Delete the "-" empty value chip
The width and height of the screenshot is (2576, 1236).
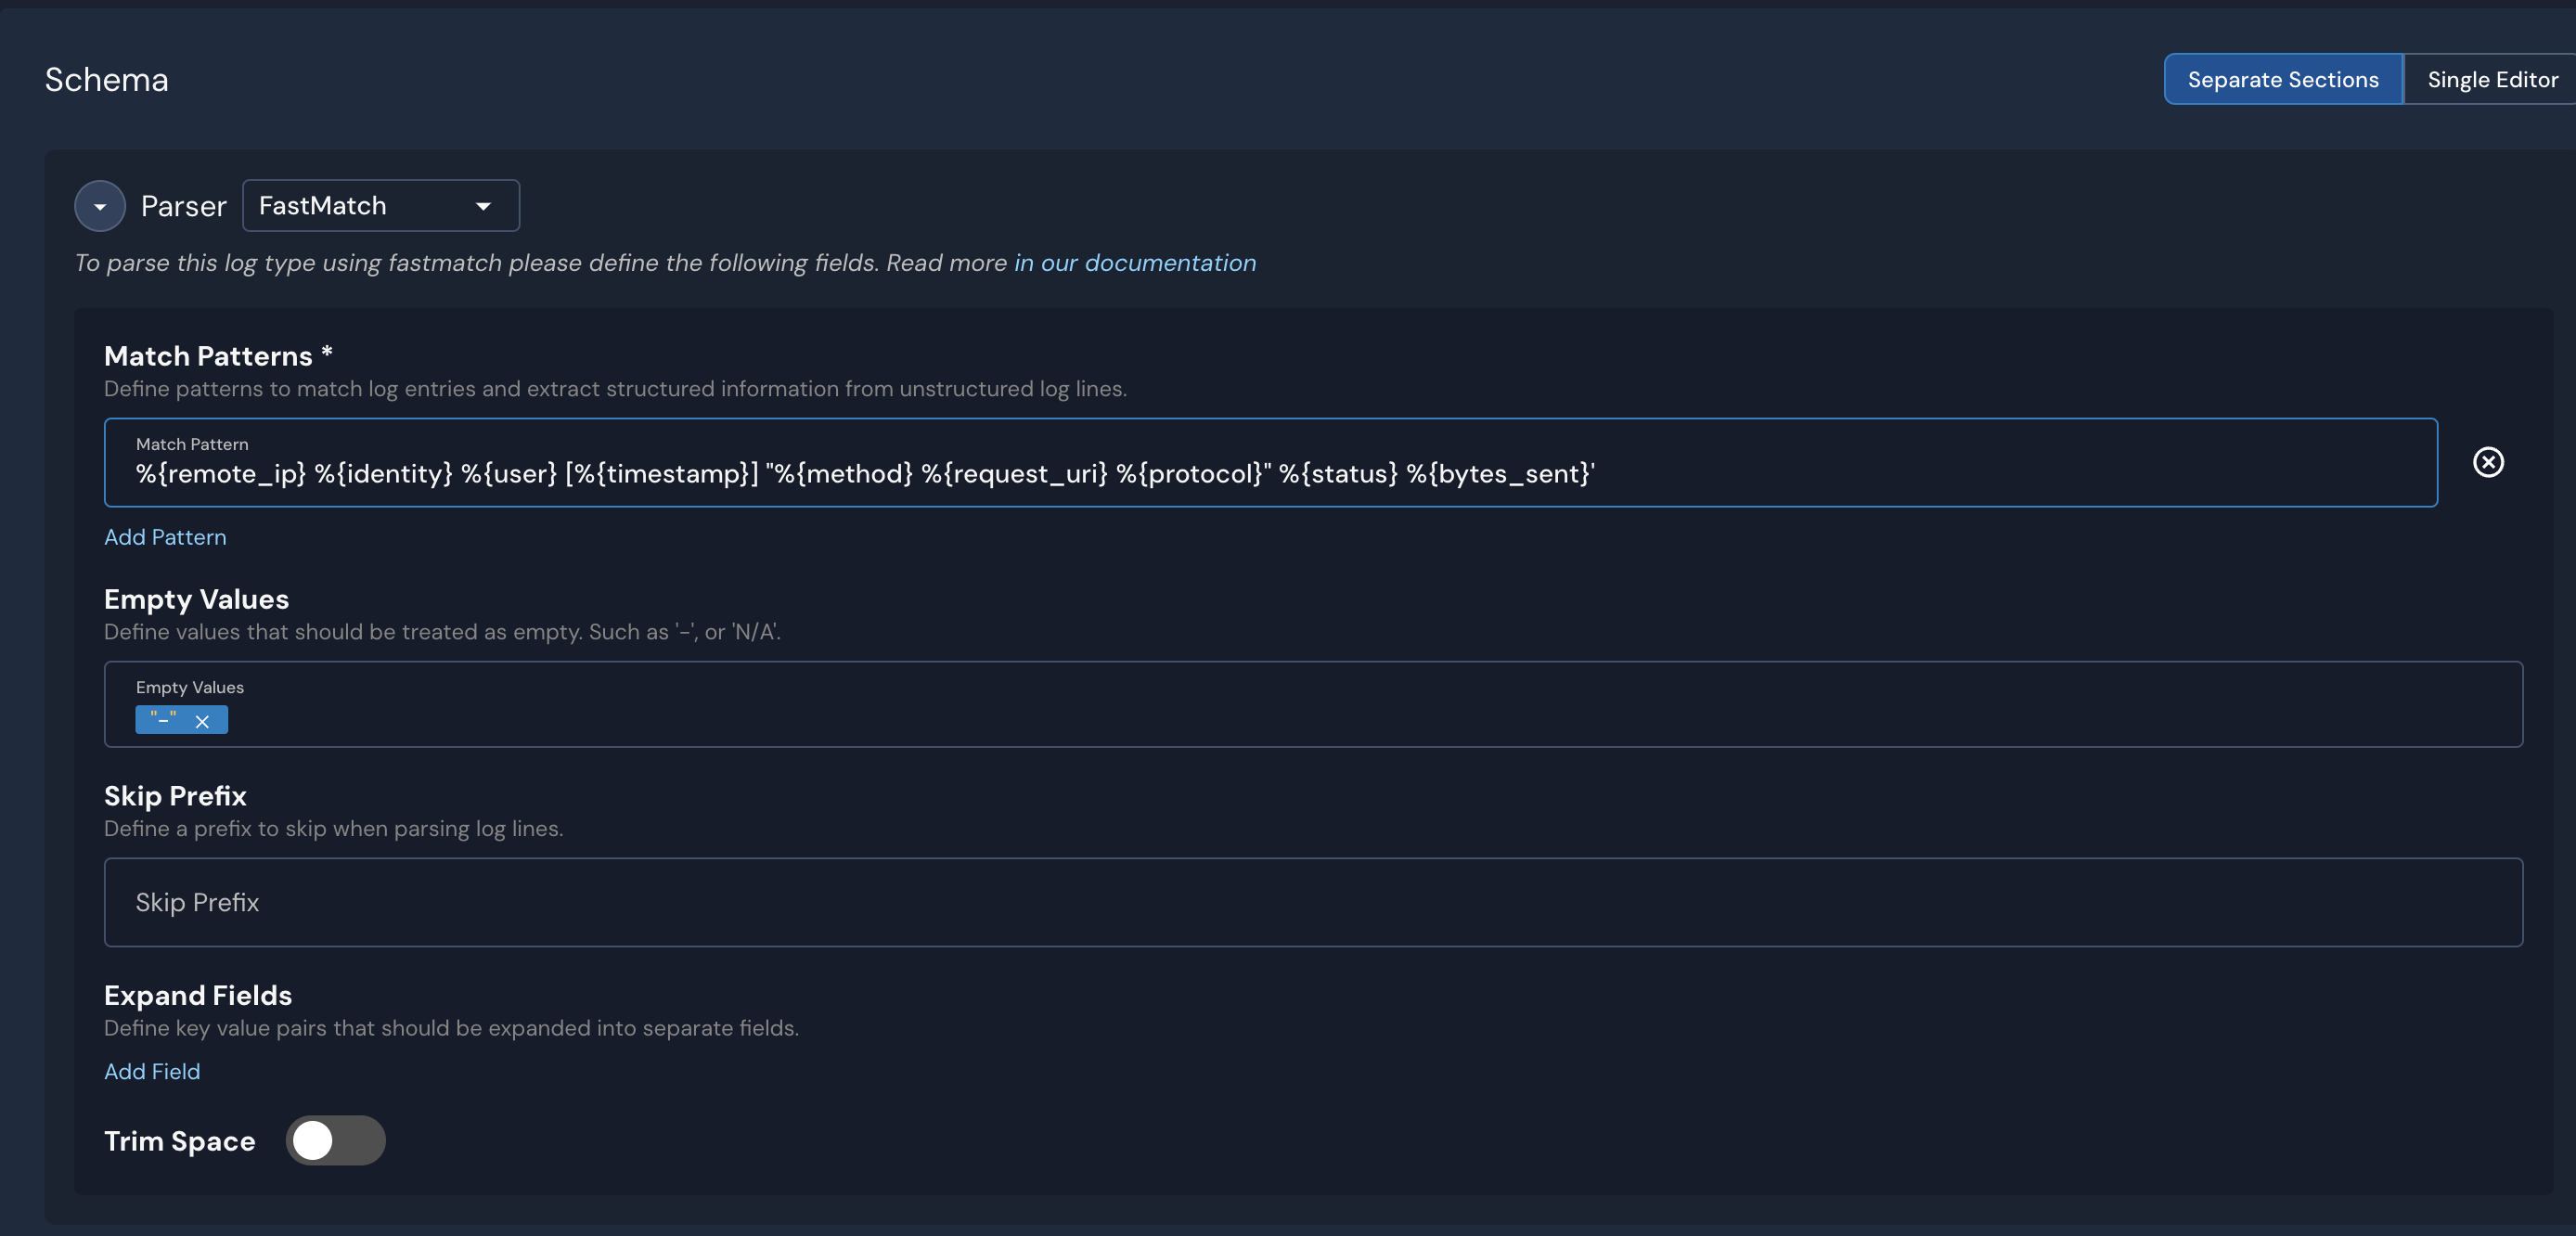(x=204, y=720)
